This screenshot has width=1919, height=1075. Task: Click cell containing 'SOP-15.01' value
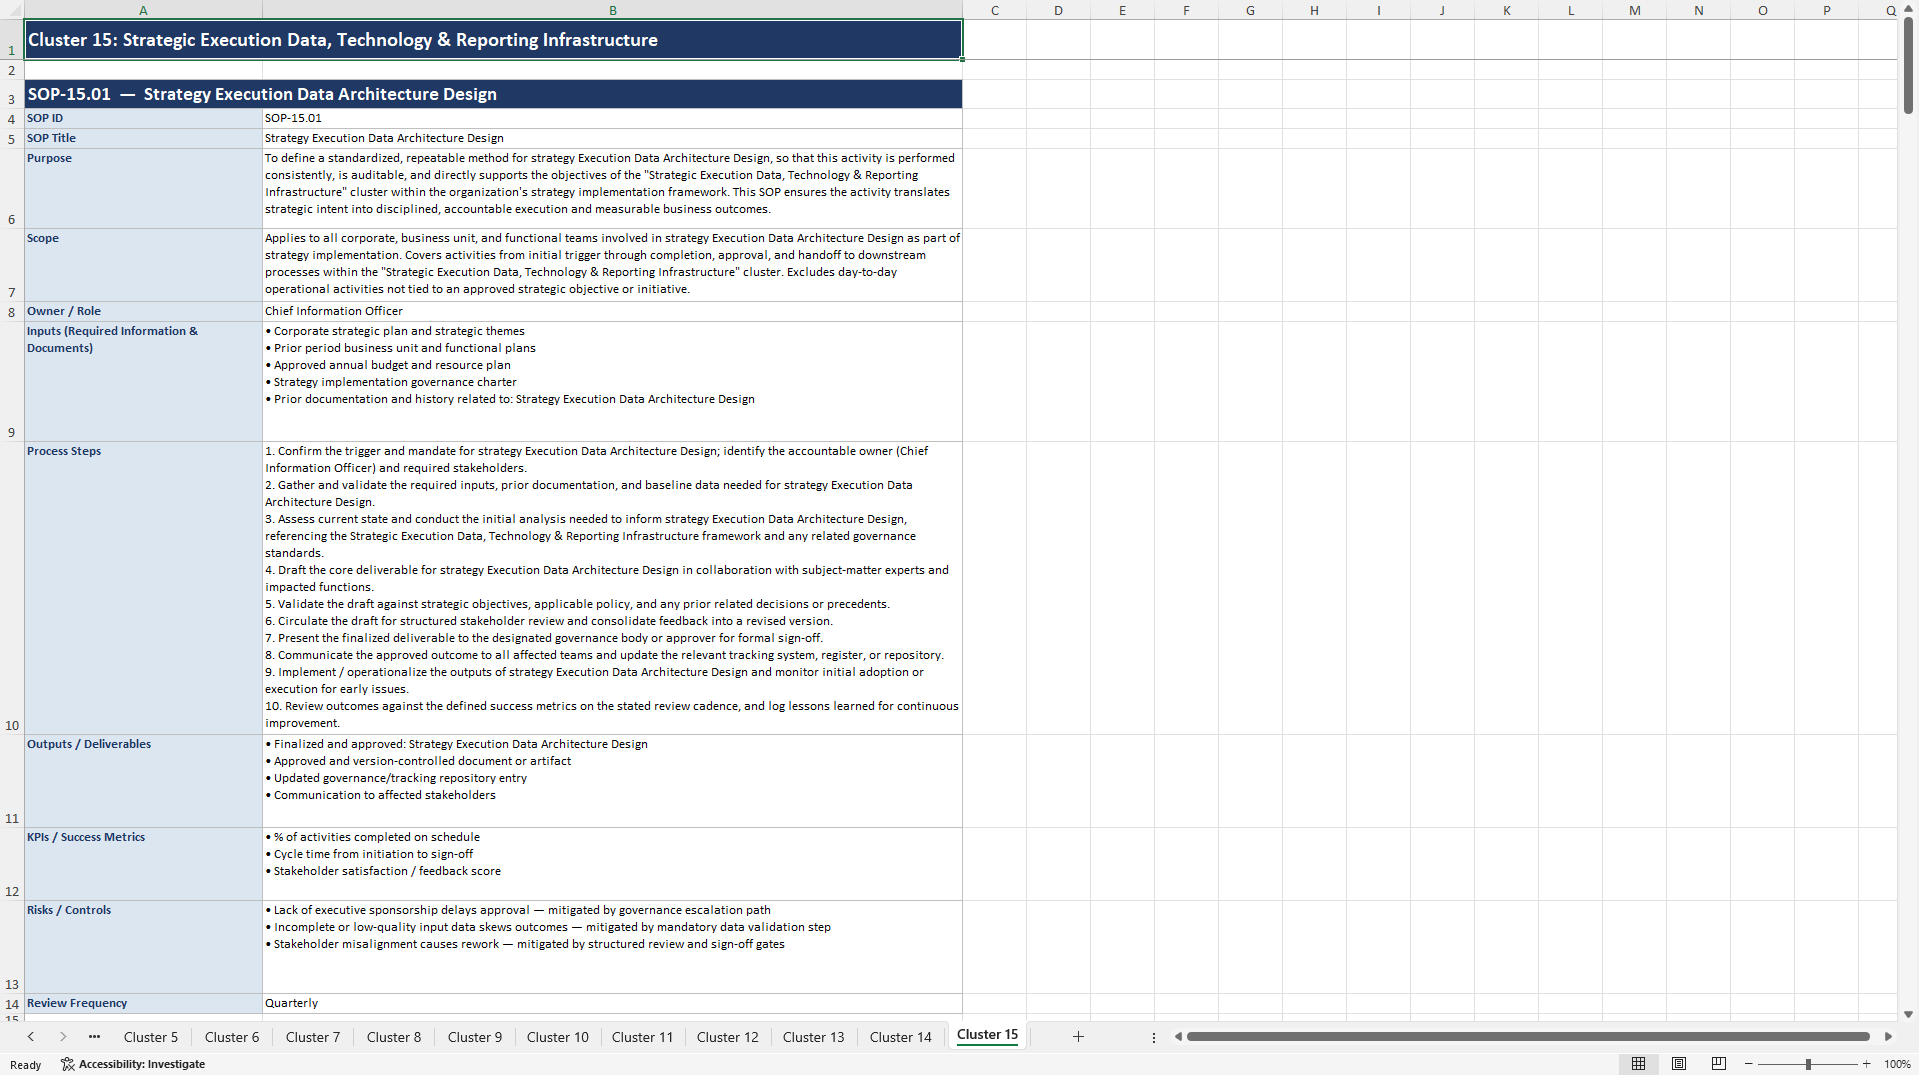[612, 118]
